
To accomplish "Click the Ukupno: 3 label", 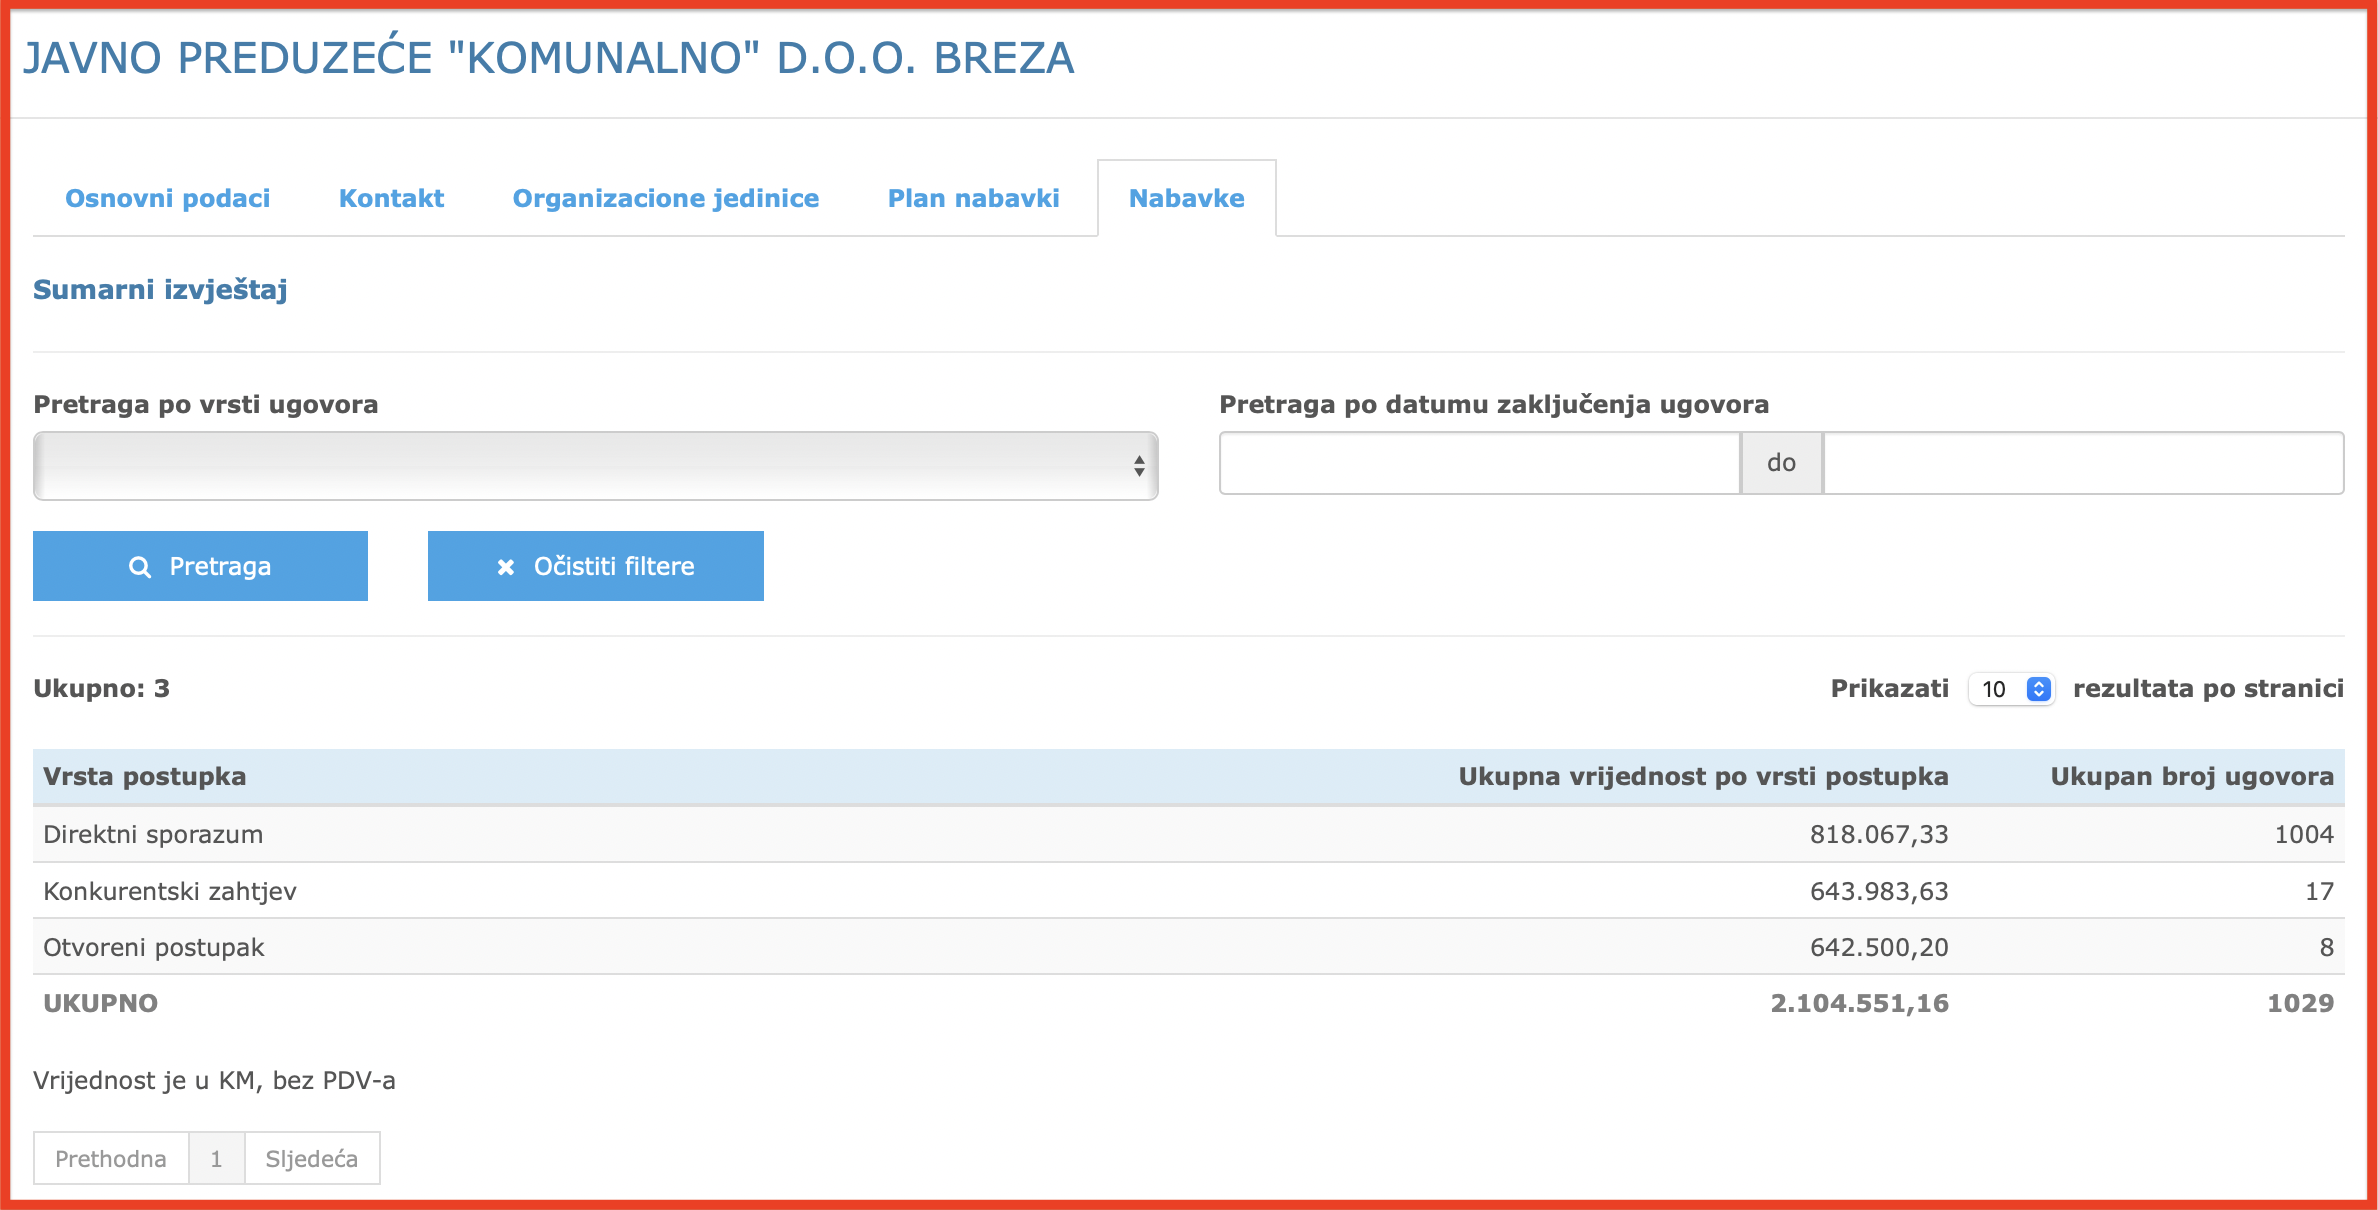I will tap(101, 688).
